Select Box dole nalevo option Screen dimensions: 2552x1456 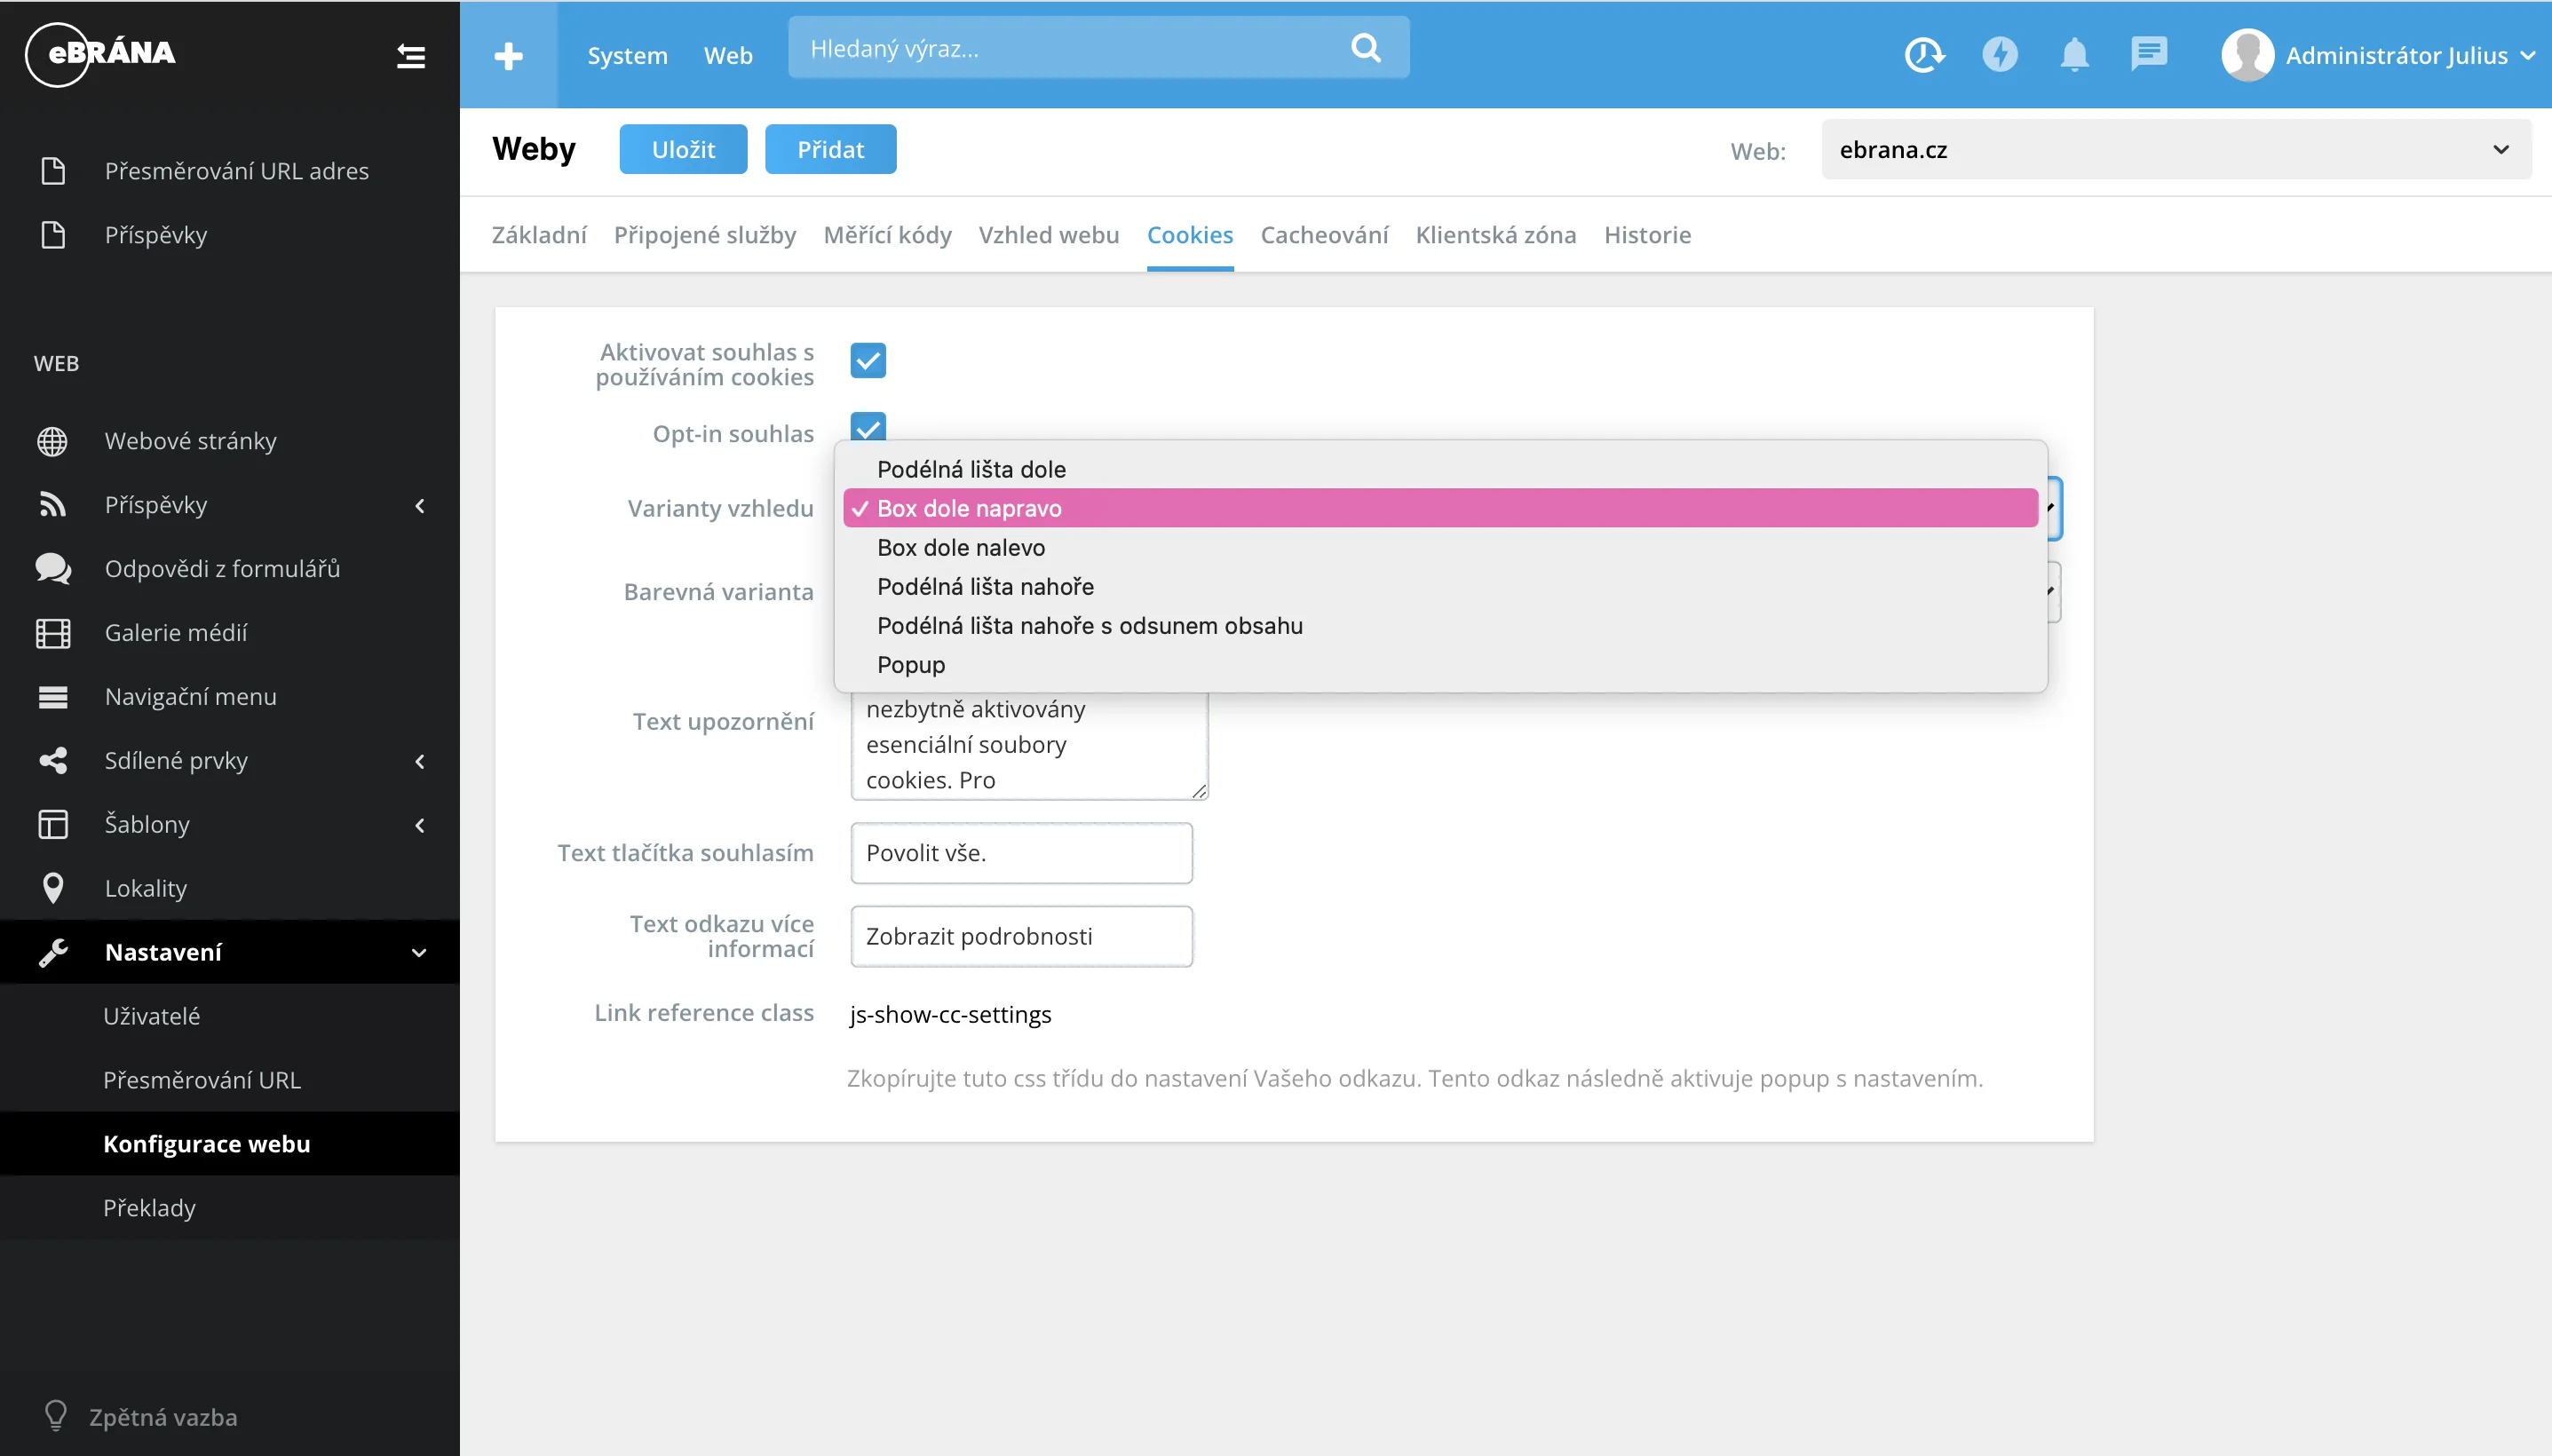point(1440,547)
